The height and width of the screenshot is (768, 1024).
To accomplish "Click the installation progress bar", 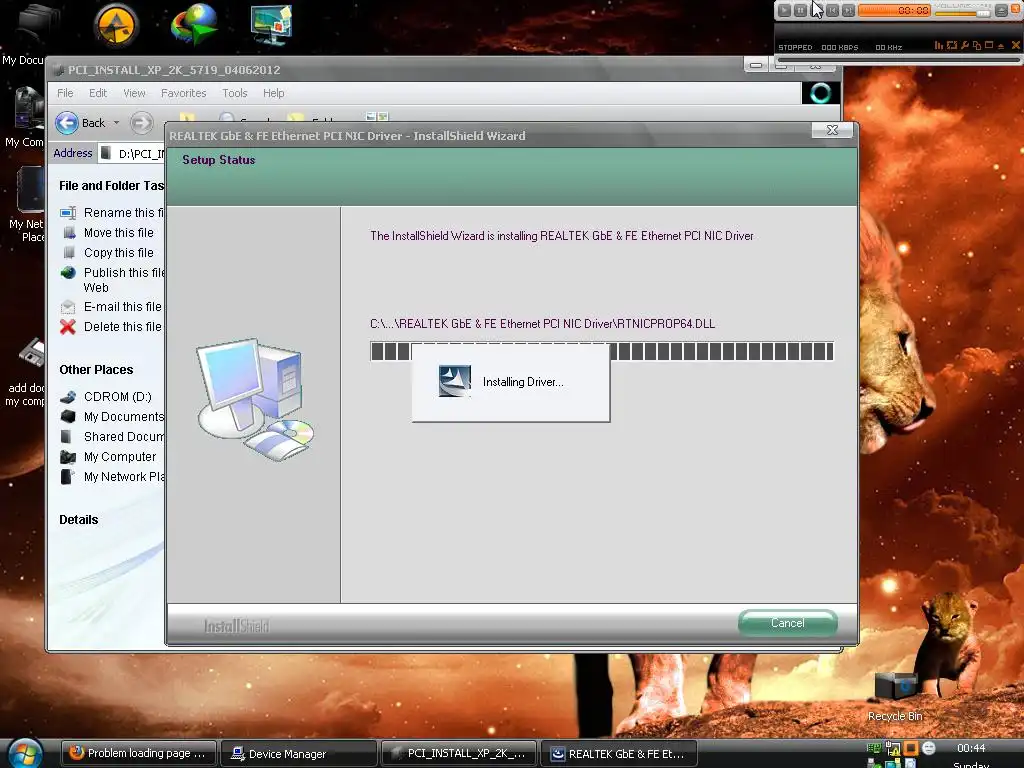I will pyautogui.click(x=601, y=351).
